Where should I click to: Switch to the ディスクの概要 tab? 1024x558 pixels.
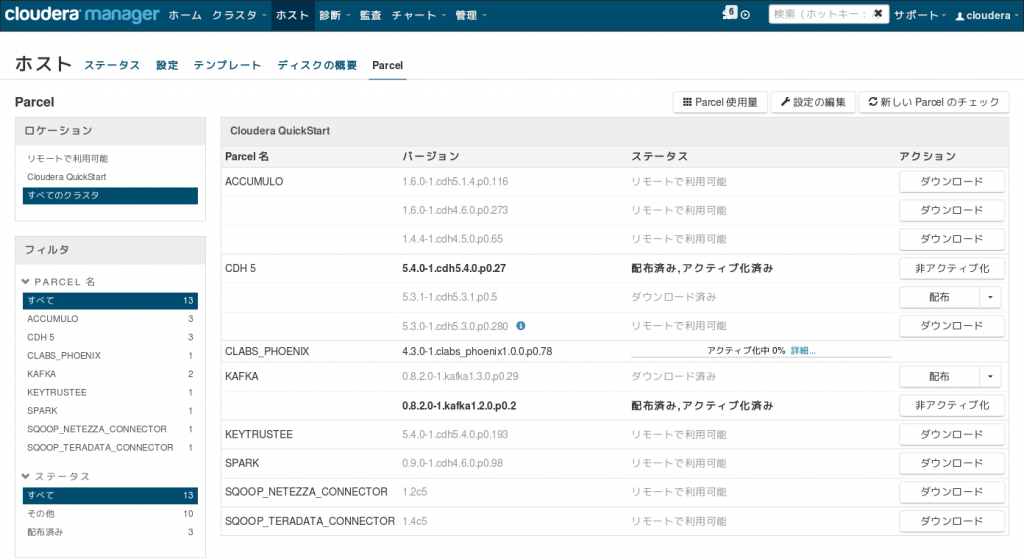point(317,65)
